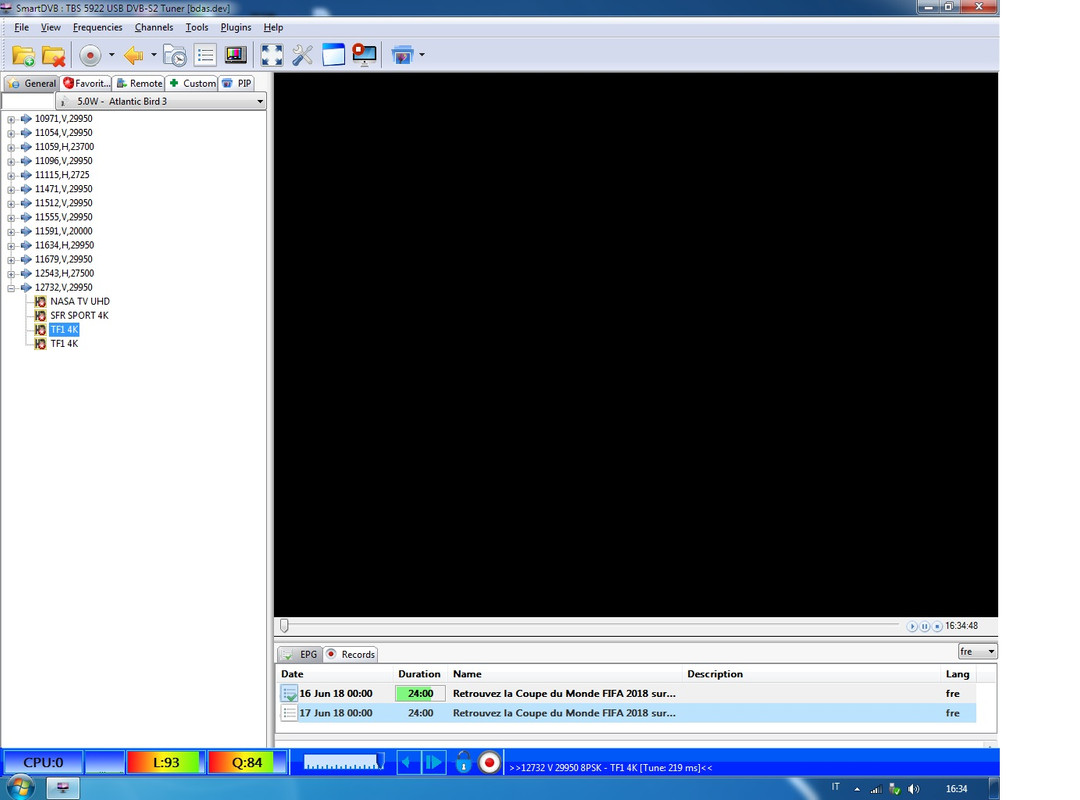Click the status bar record button
Image resolution: width=1080 pixels, height=800 pixels.
coord(489,763)
